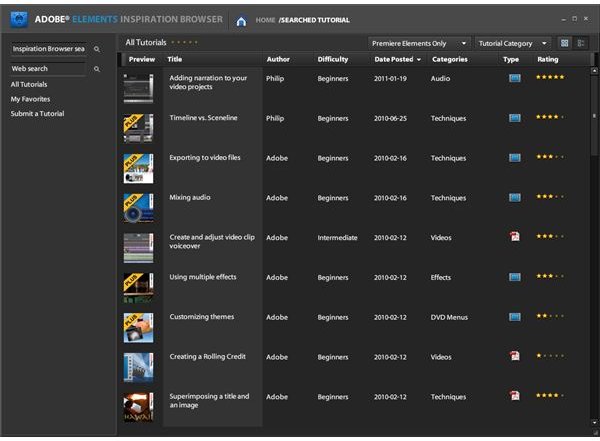600x441 pixels.
Task: Select title 'Using multiple effects'
Action: tap(203, 277)
